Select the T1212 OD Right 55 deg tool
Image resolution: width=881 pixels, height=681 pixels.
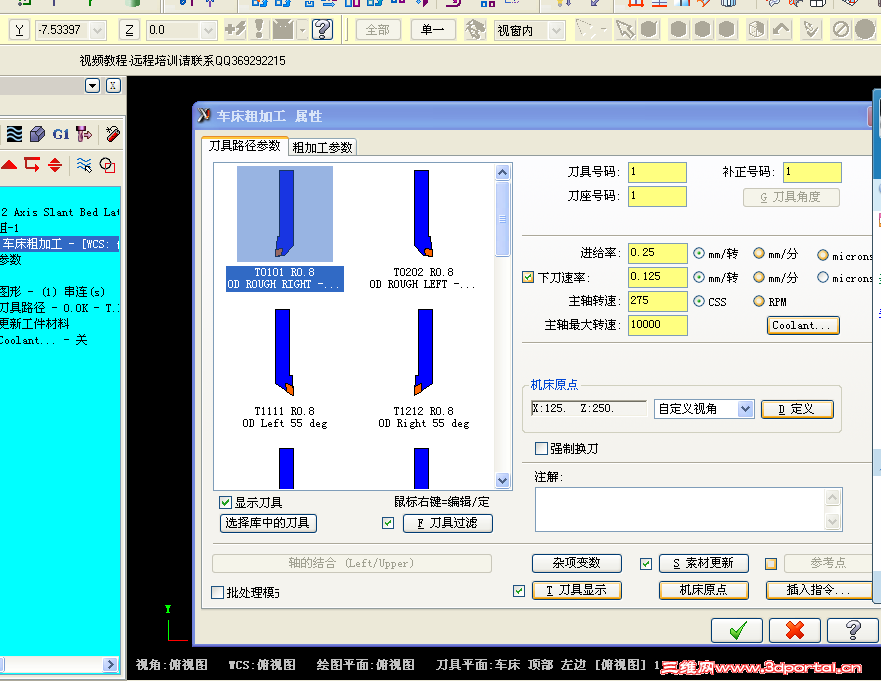coord(424,369)
